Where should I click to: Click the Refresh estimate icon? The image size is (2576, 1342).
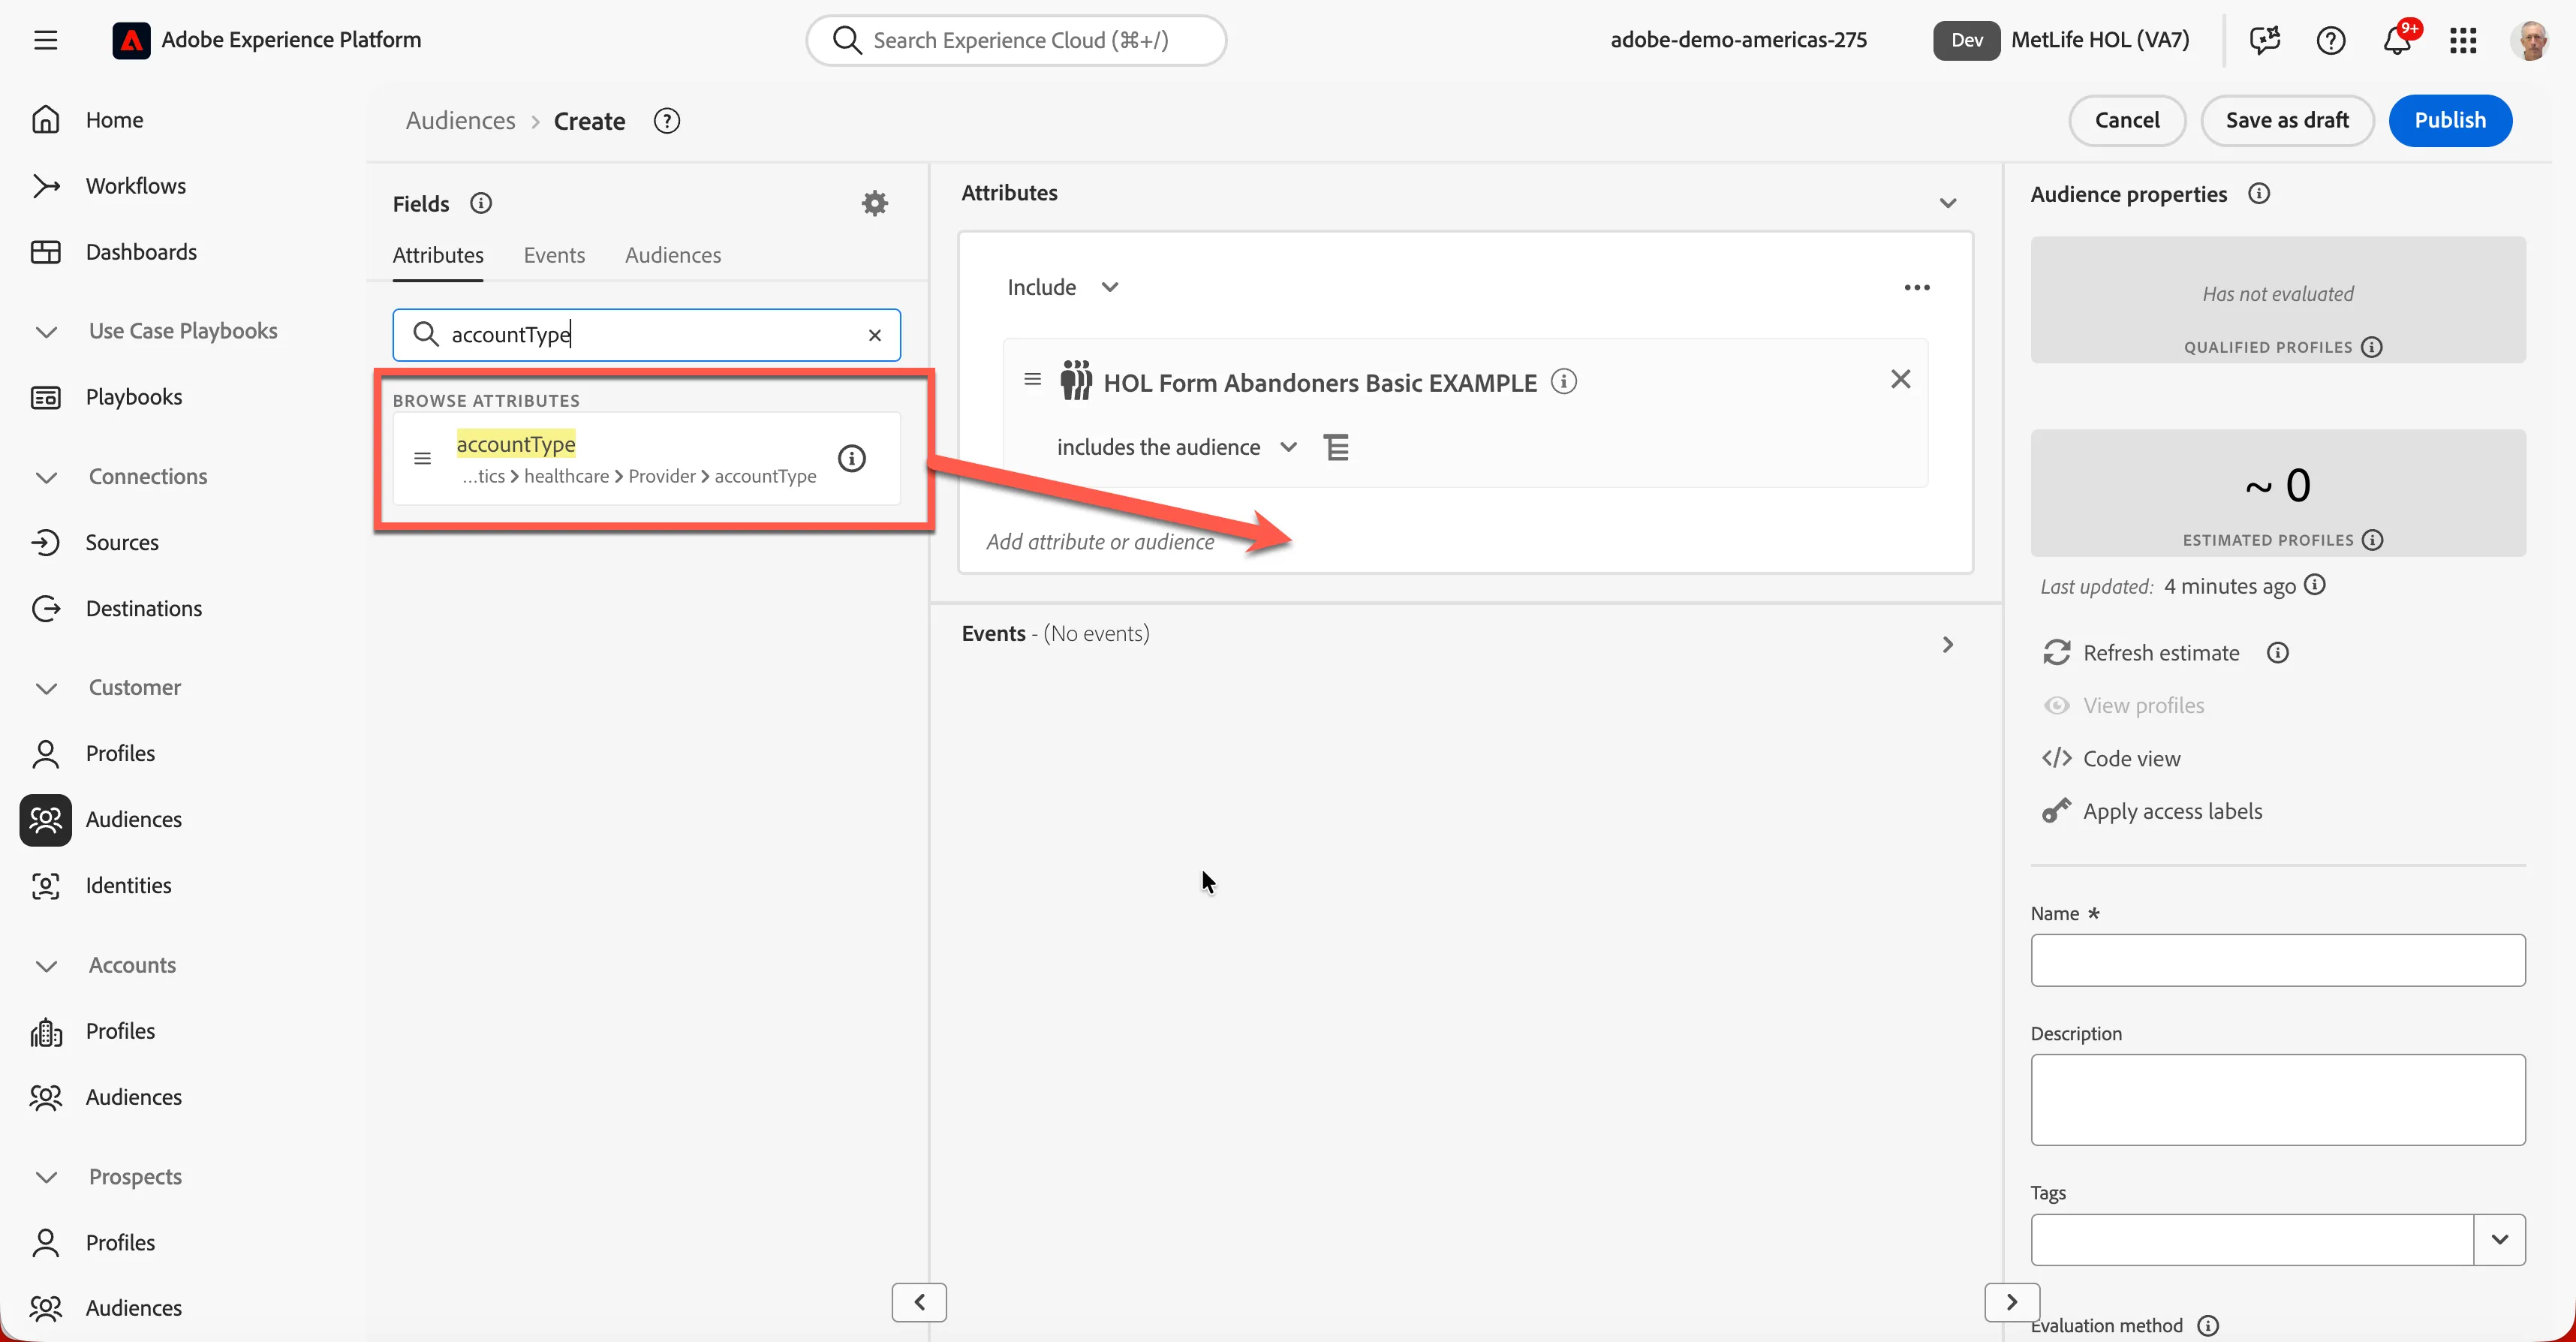click(2056, 653)
